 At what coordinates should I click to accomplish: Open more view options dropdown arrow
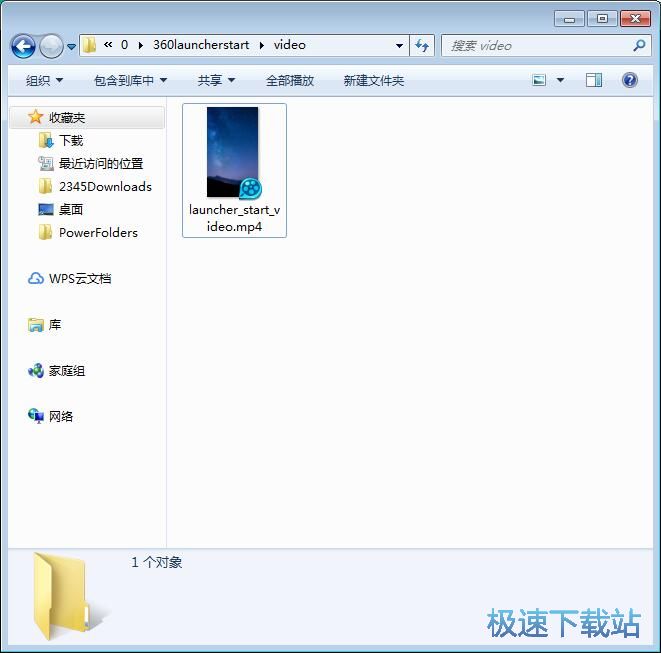click(560, 80)
